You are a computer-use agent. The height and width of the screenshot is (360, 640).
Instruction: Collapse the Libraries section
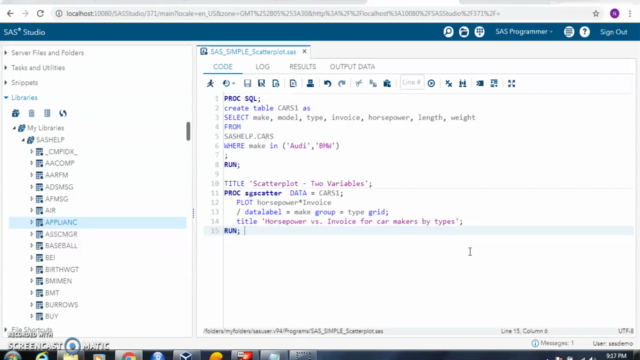pos(6,98)
